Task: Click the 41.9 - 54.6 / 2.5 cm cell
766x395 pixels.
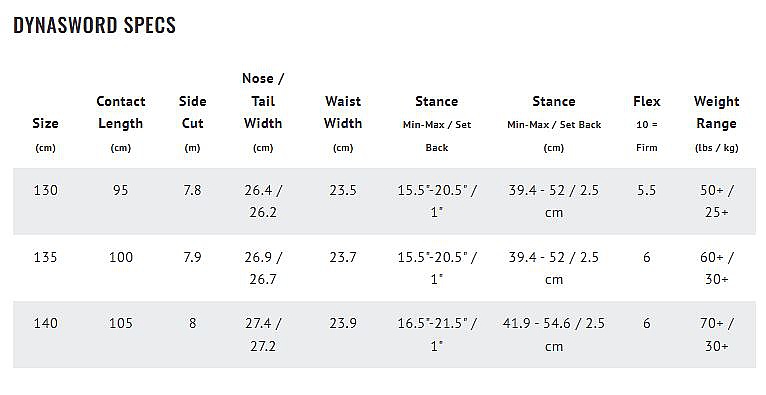Action: [x=554, y=334]
